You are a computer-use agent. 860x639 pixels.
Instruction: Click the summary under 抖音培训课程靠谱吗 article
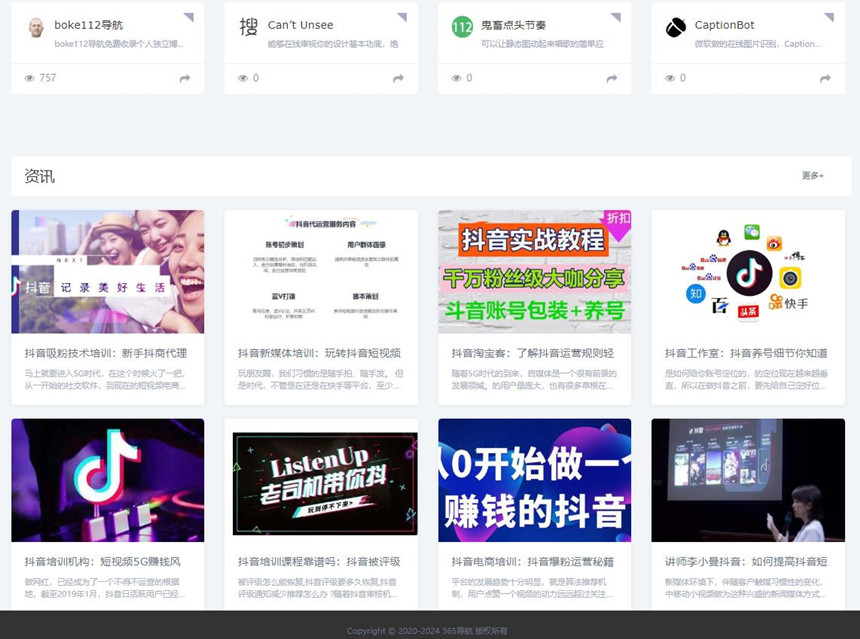click(x=318, y=588)
